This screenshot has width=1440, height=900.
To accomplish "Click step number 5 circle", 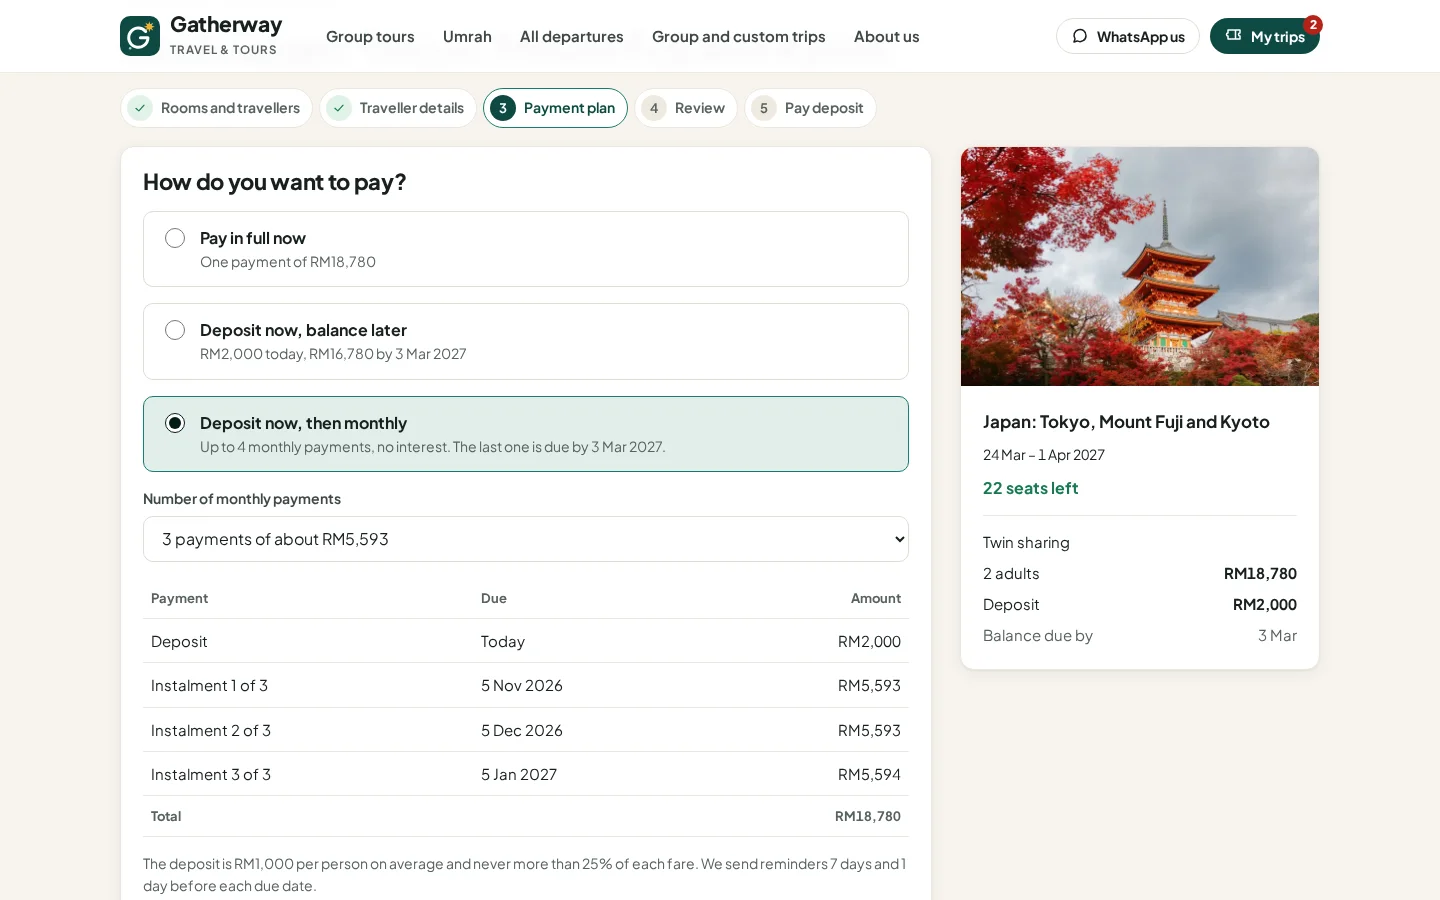I will [x=764, y=108].
